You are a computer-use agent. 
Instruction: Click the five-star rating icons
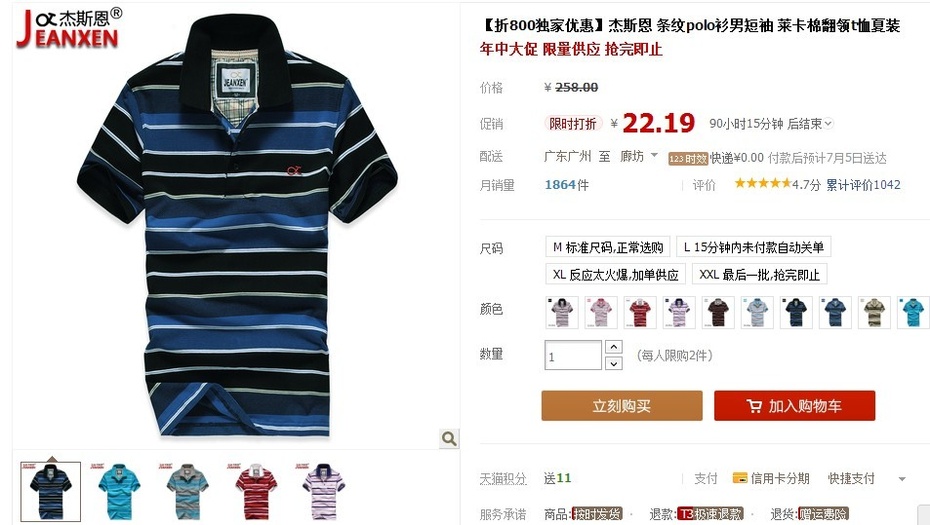(x=763, y=183)
